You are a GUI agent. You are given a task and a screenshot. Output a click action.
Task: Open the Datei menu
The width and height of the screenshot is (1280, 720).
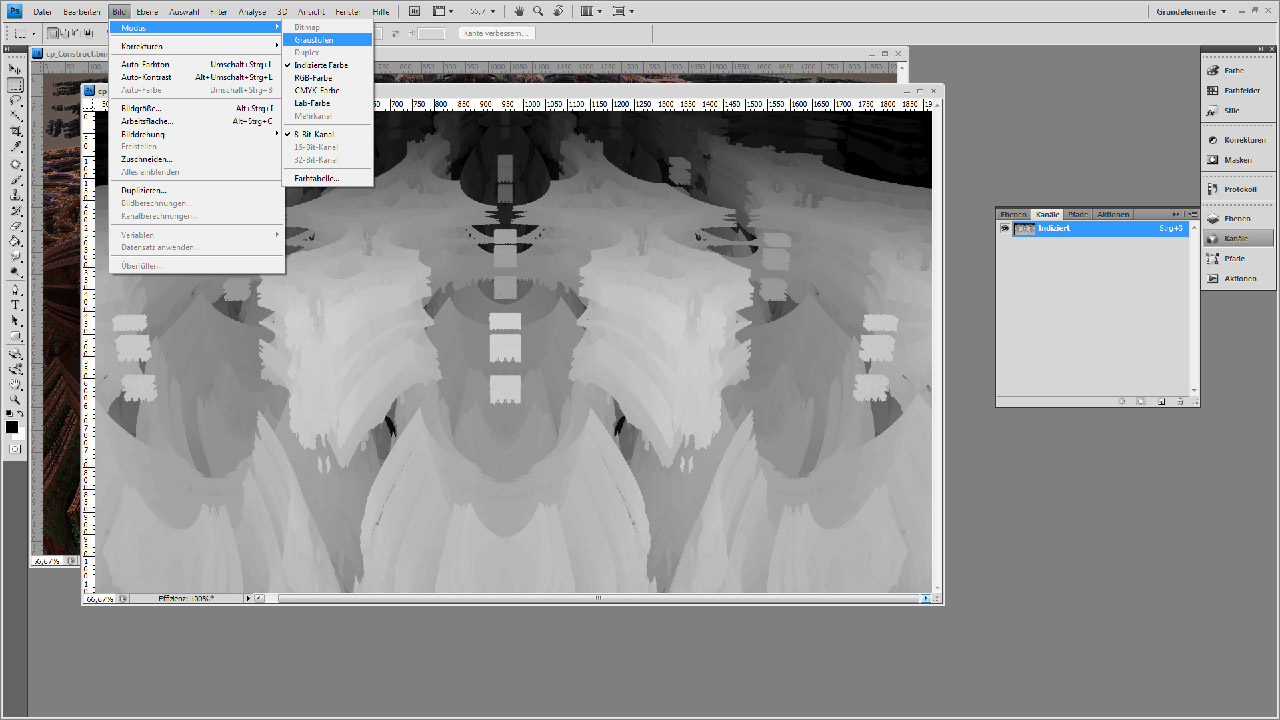tap(42, 11)
